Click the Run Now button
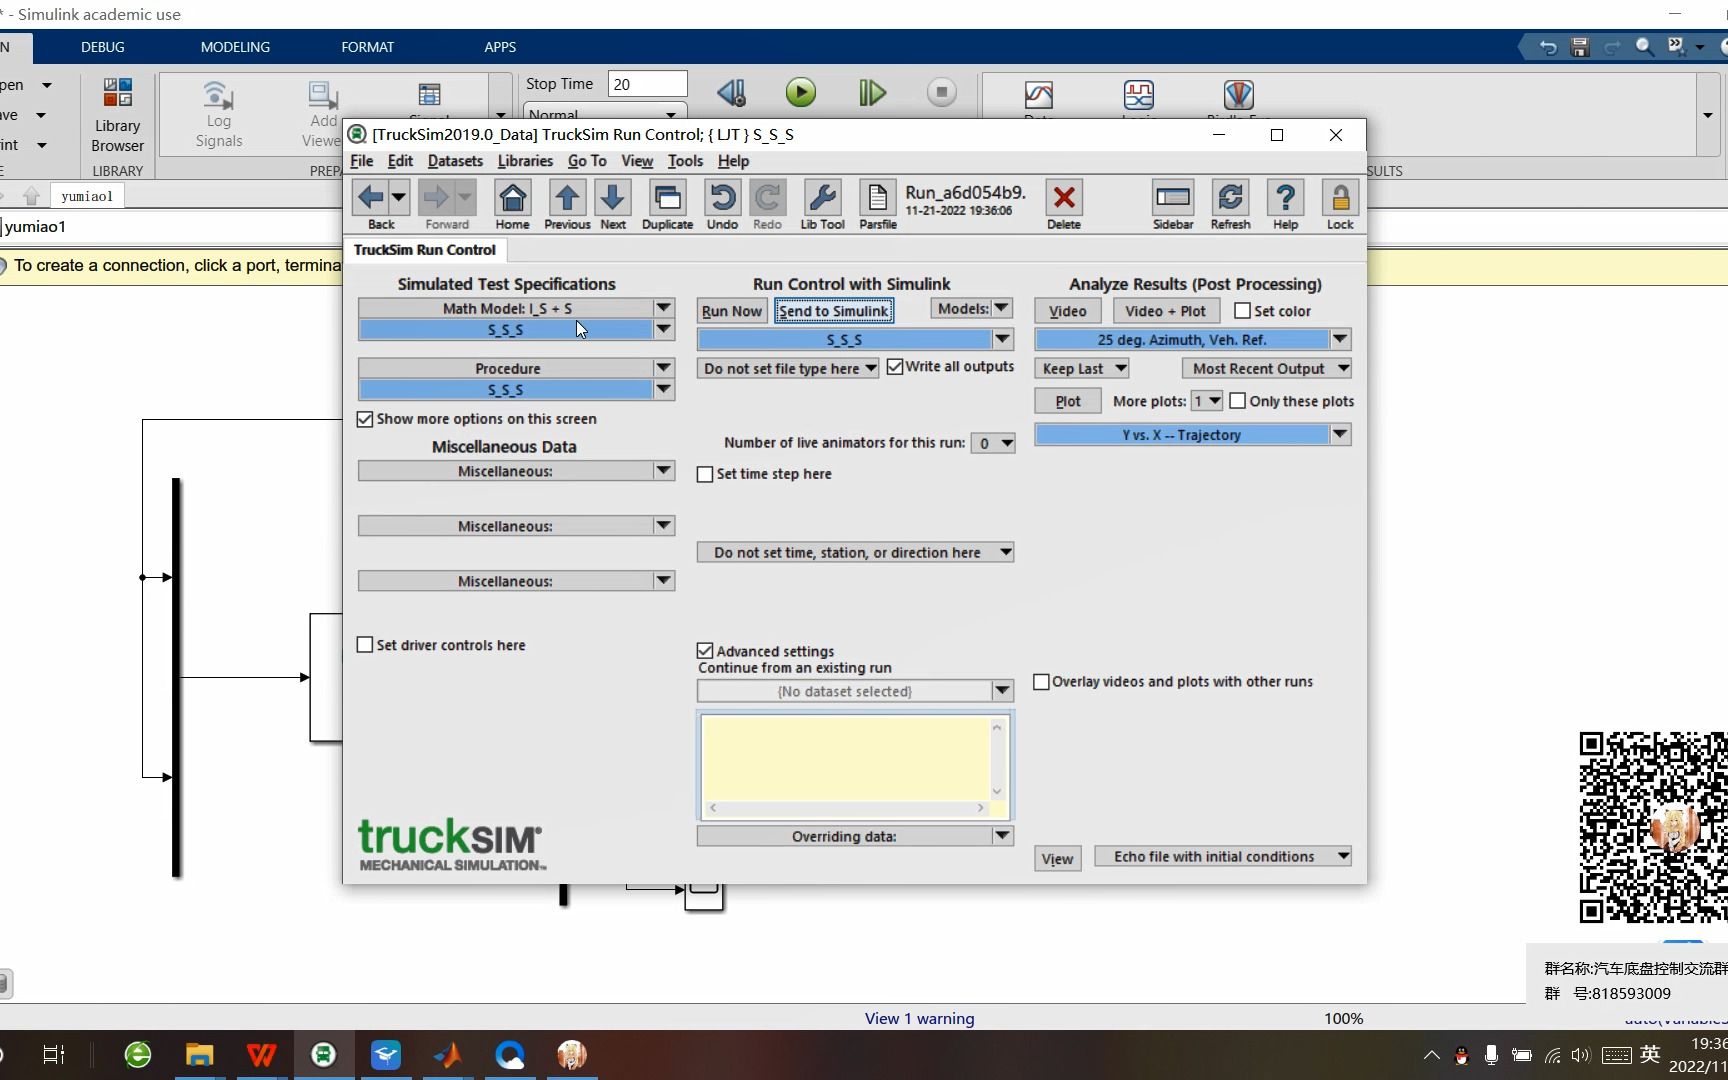1728x1080 pixels. [732, 311]
